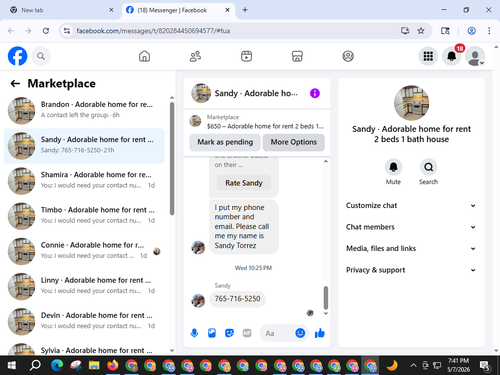Screen dimensions: 500x375
Task: Open the Video/Reels icon in top navigation
Action: (x=246, y=56)
